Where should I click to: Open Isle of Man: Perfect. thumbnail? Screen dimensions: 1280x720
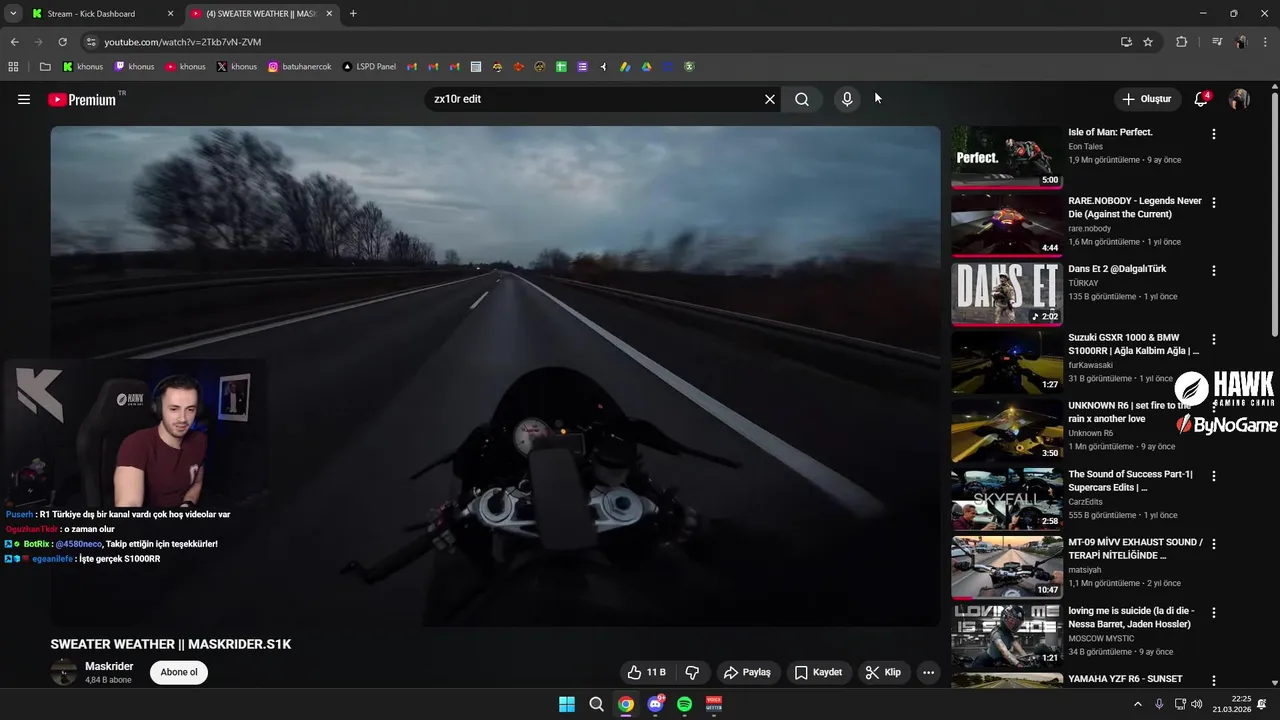[x=1007, y=156]
